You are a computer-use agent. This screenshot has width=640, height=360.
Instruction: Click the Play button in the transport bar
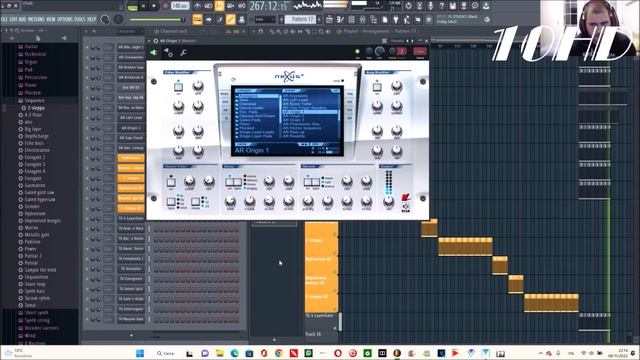pos(144,6)
